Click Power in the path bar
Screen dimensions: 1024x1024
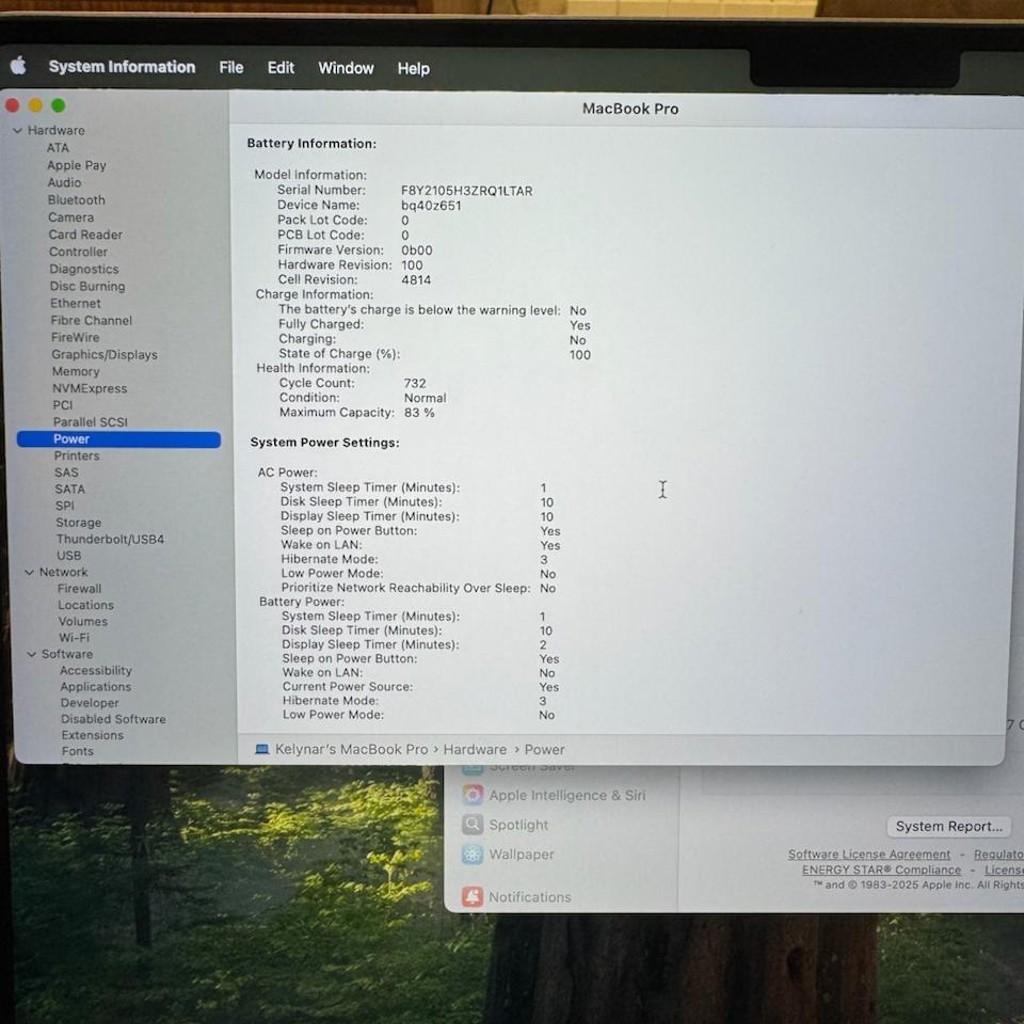pos(544,750)
